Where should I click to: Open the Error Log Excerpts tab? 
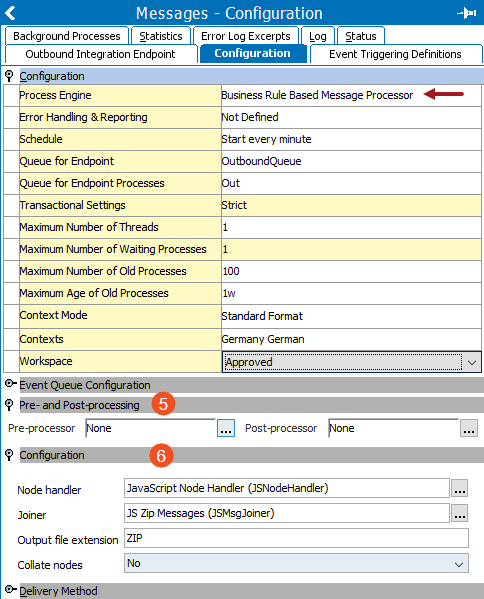point(246,36)
